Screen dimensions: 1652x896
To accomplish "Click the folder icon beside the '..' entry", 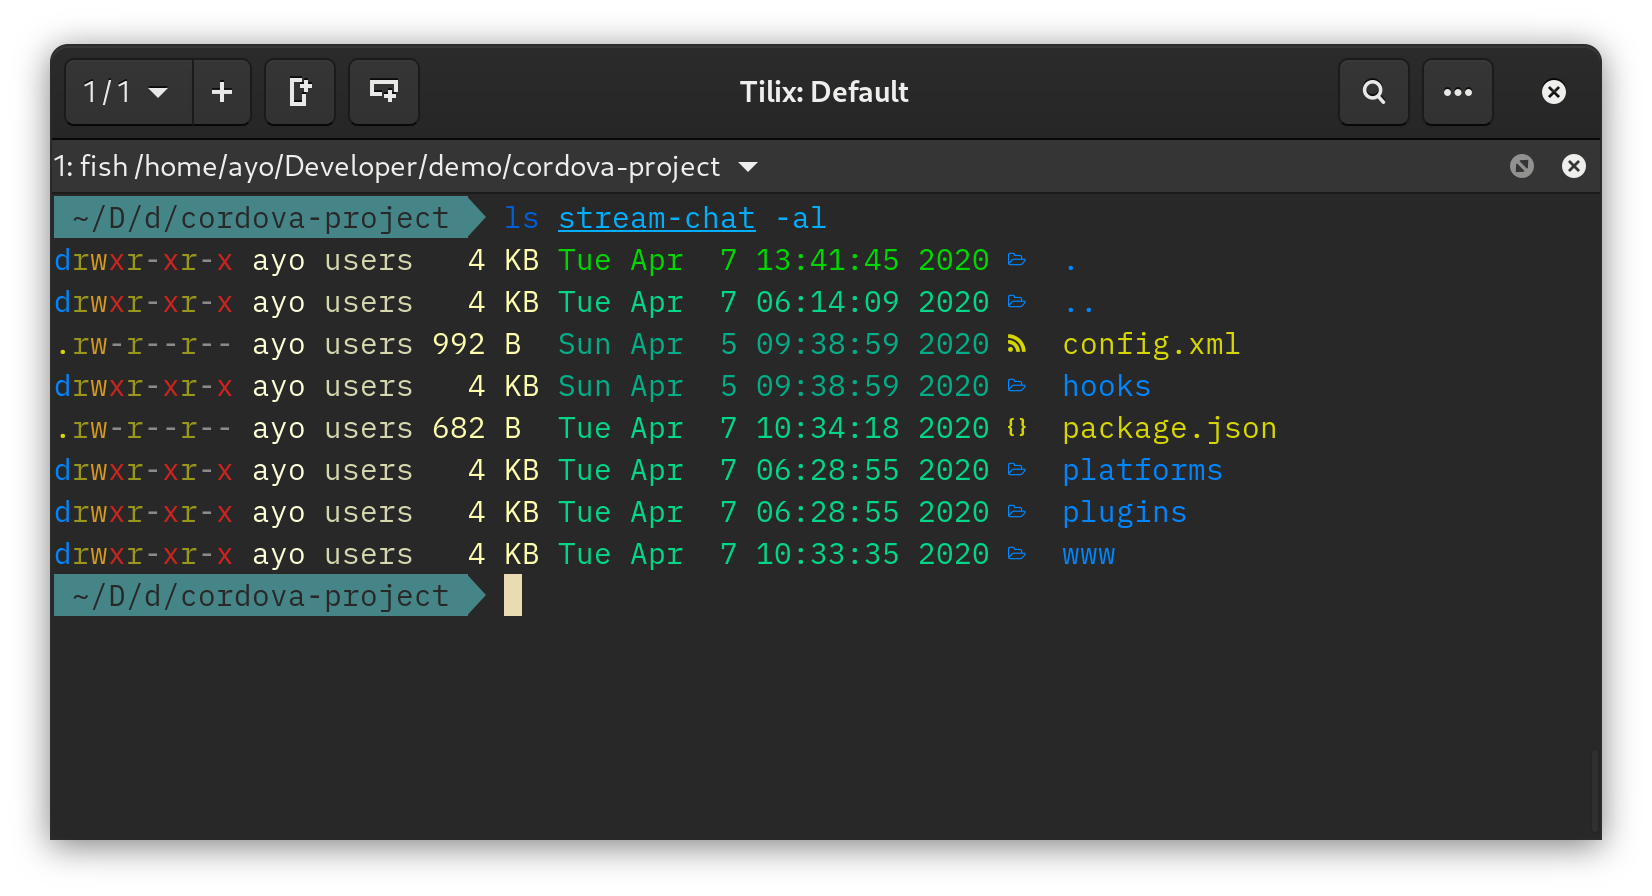I will point(1017,302).
